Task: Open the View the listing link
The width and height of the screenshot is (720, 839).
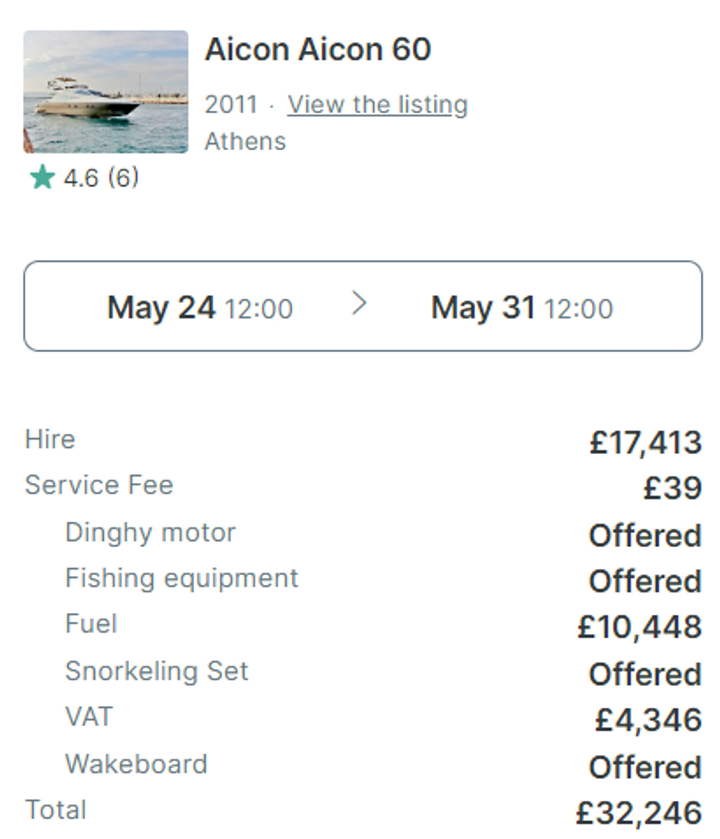Action: click(x=378, y=104)
